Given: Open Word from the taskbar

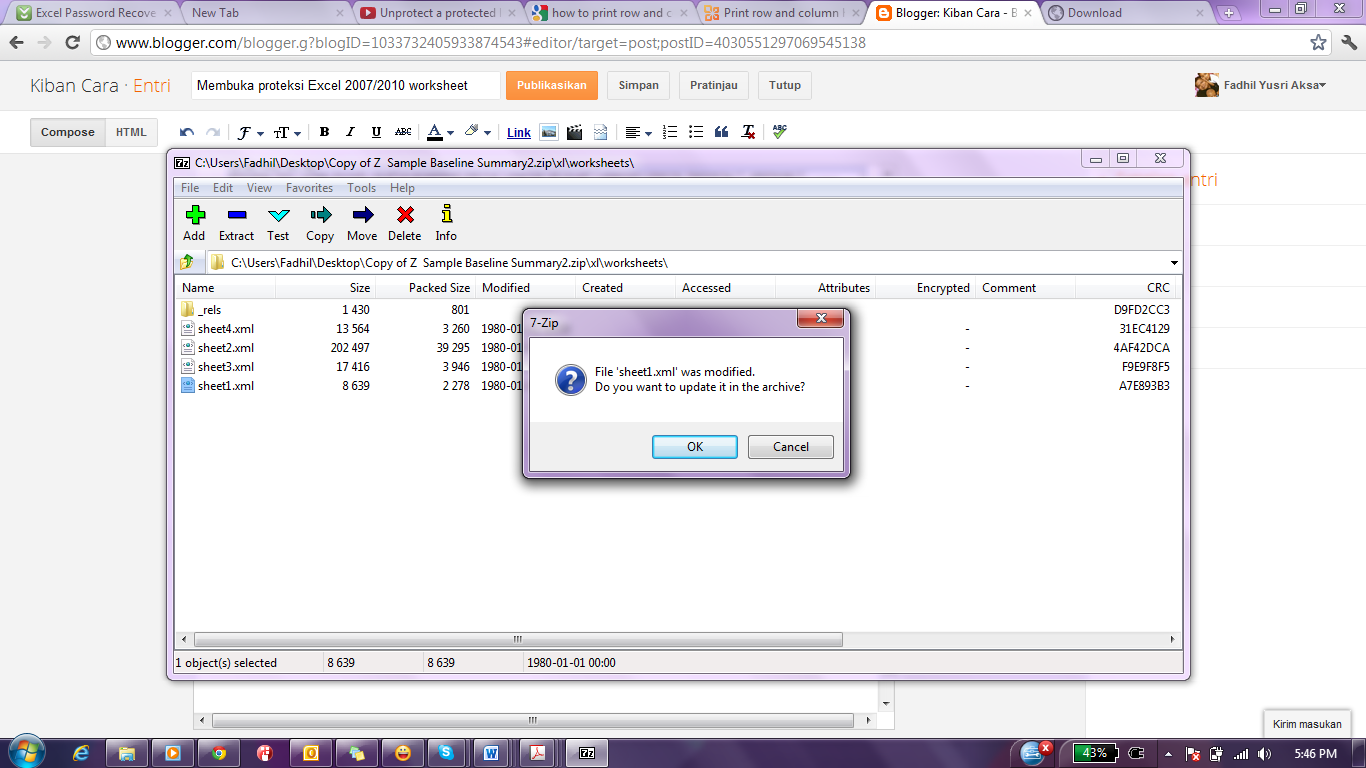Looking at the screenshot, I should point(491,753).
